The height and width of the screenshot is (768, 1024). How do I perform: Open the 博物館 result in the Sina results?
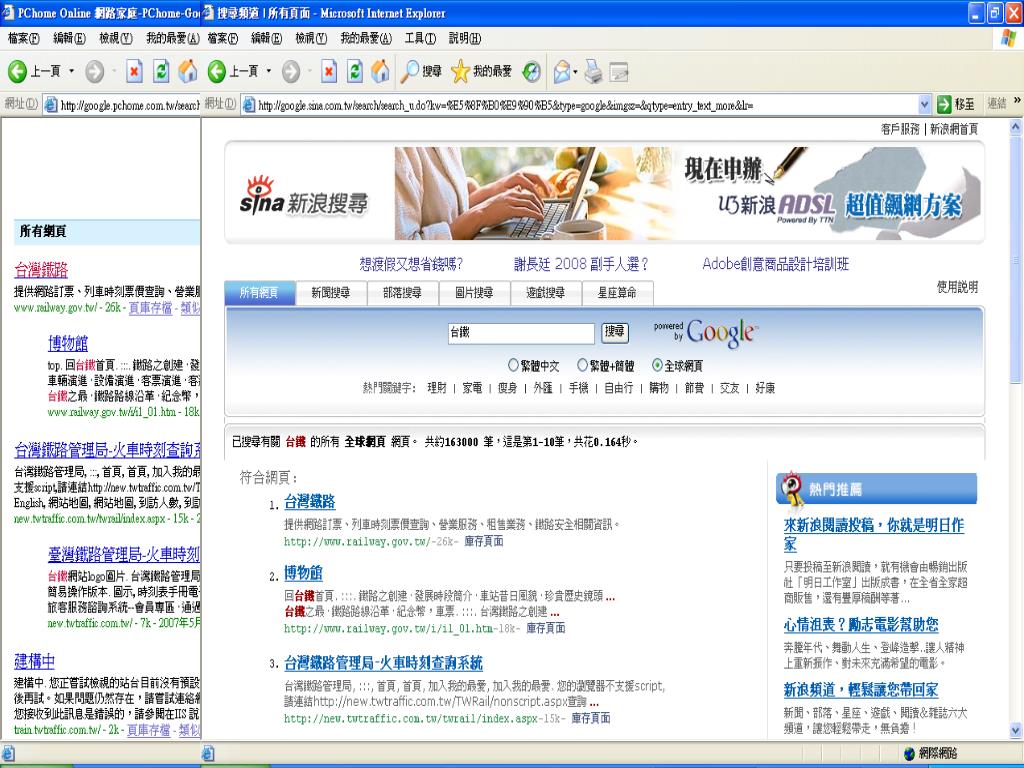[x=303, y=573]
